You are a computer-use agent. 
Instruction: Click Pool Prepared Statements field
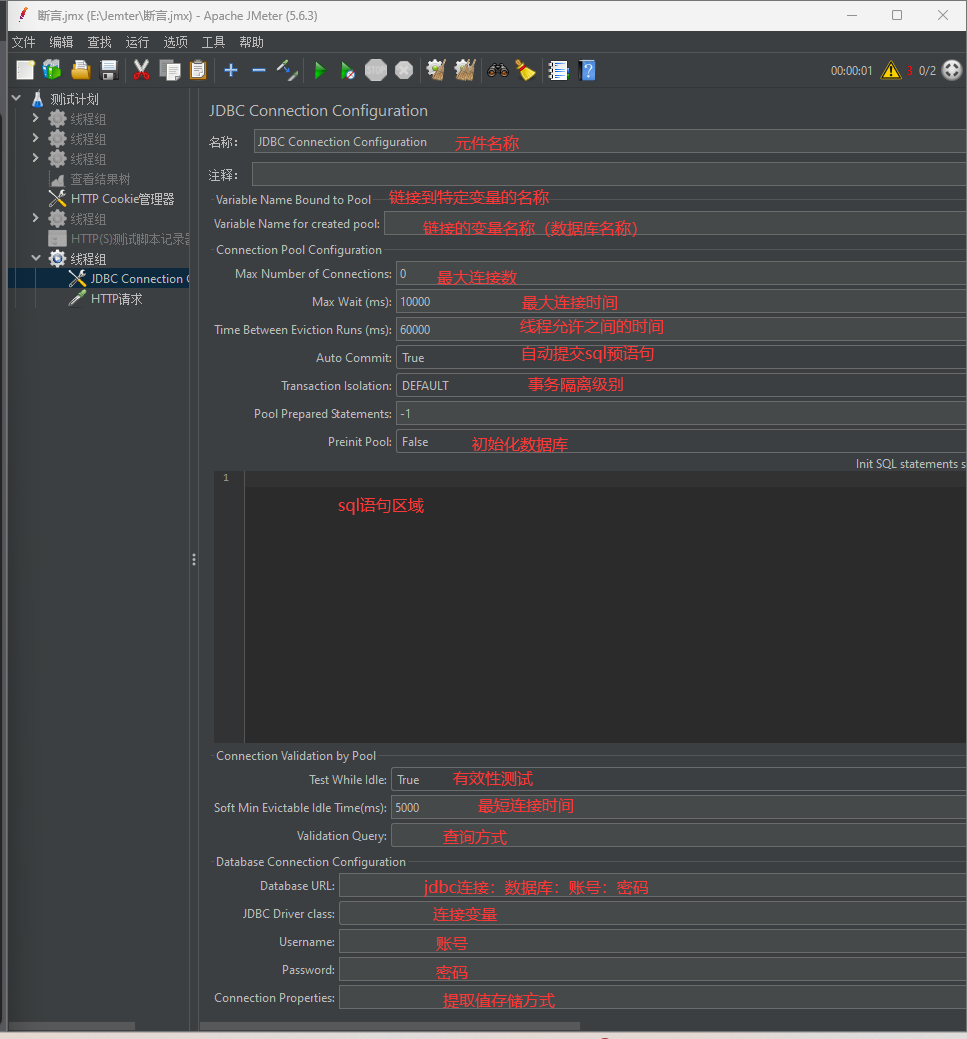(681, 413)
